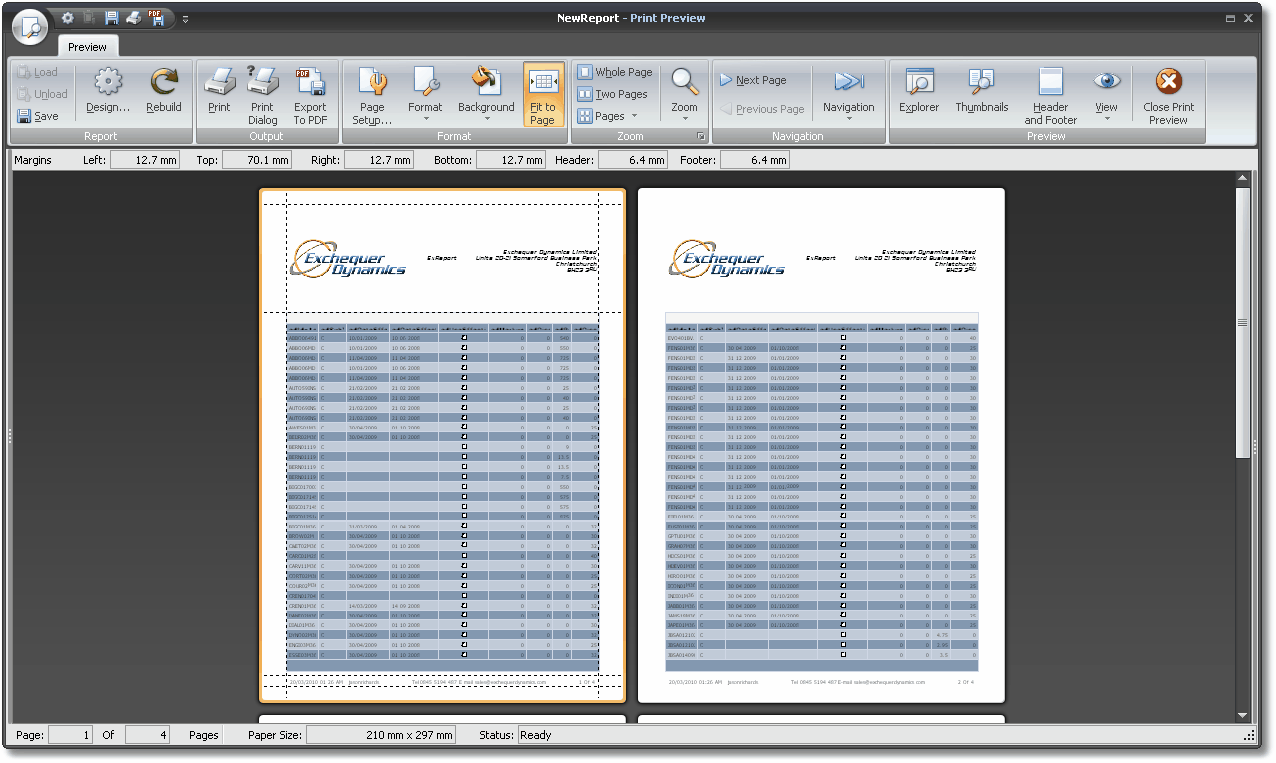This screenshot has height=763, width=1276.
Task: Open Page Setup
Action: click(x=372, y=95)
